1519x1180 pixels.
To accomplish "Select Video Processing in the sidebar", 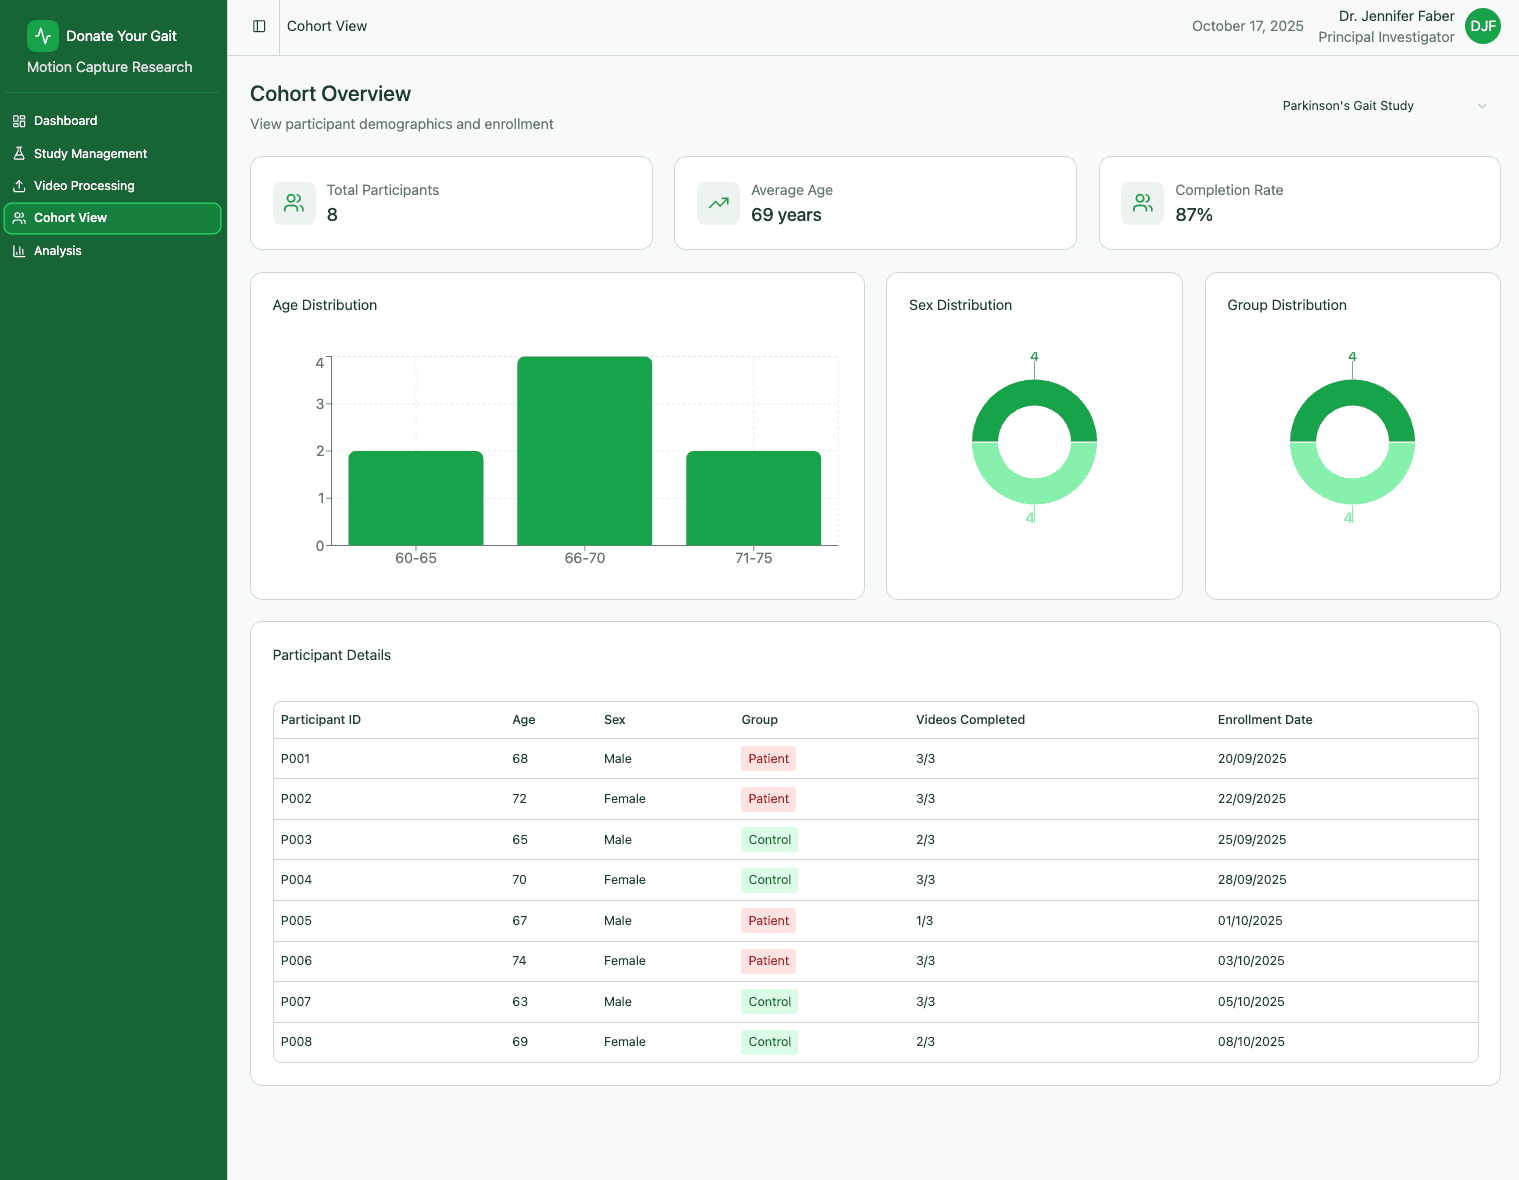I will tap(84, 185).
